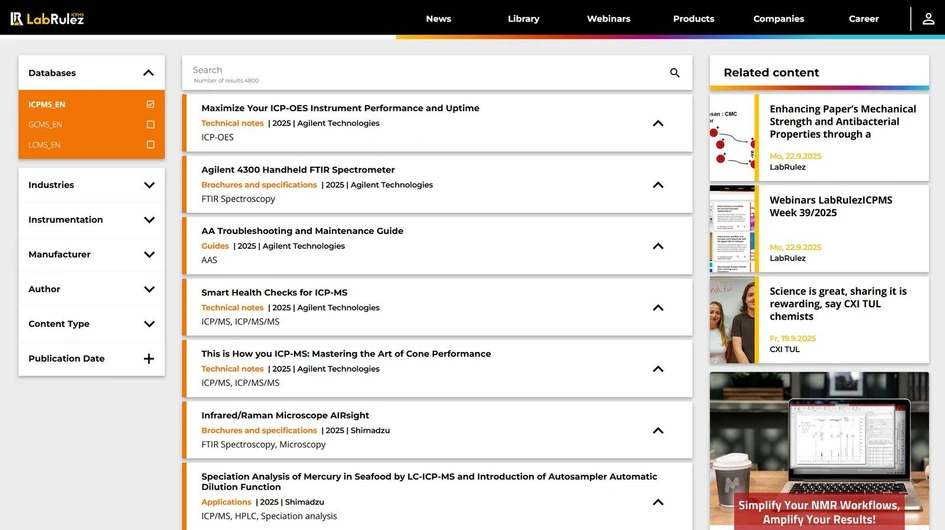Viewport: 945px width, 530px height.
Task: Enable the LCMS_EN database checkbox
Action: pos(150,145)
